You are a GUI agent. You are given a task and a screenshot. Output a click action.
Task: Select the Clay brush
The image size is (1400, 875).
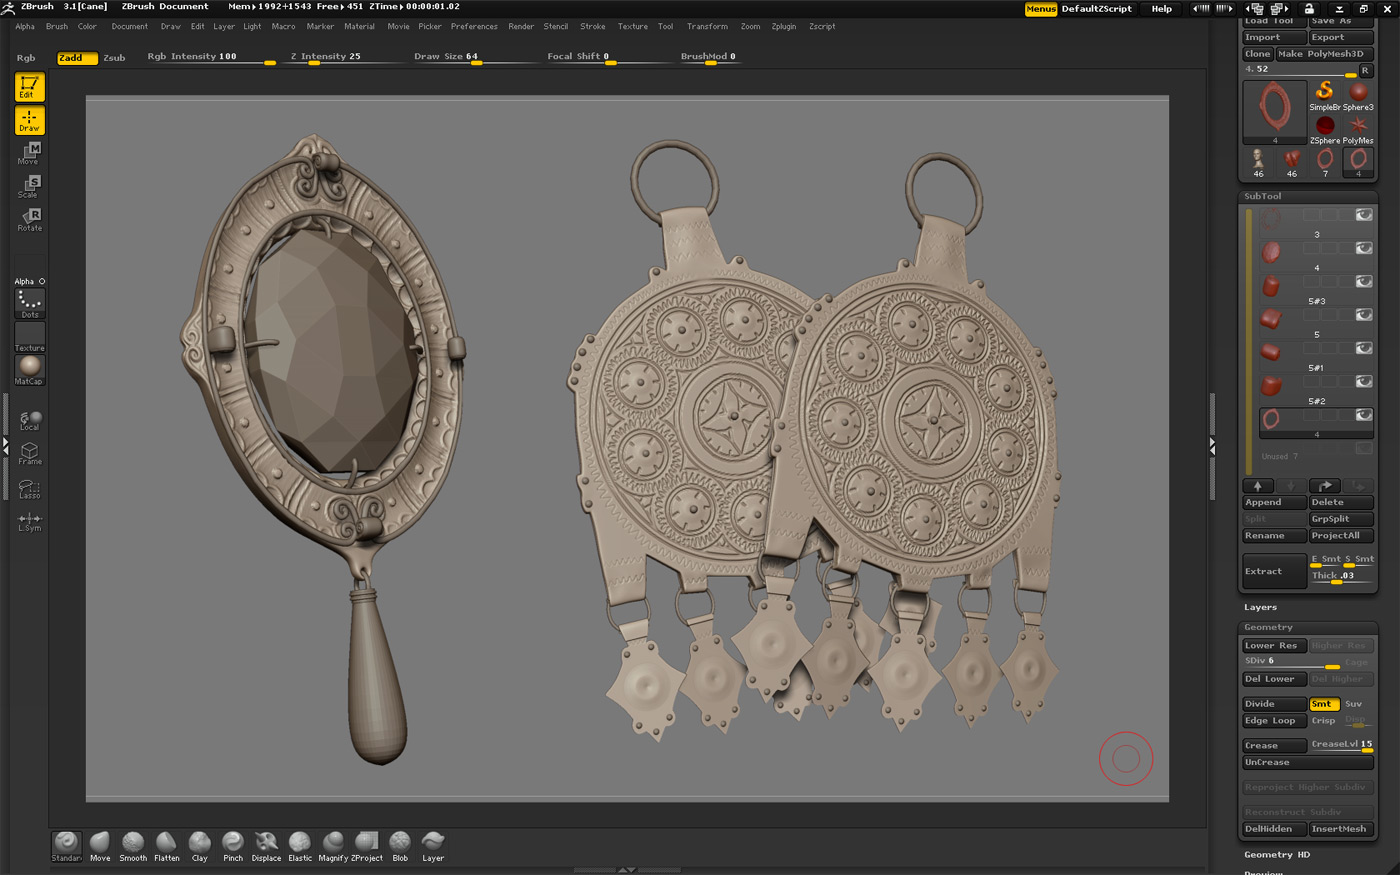(x=200, y=846)
